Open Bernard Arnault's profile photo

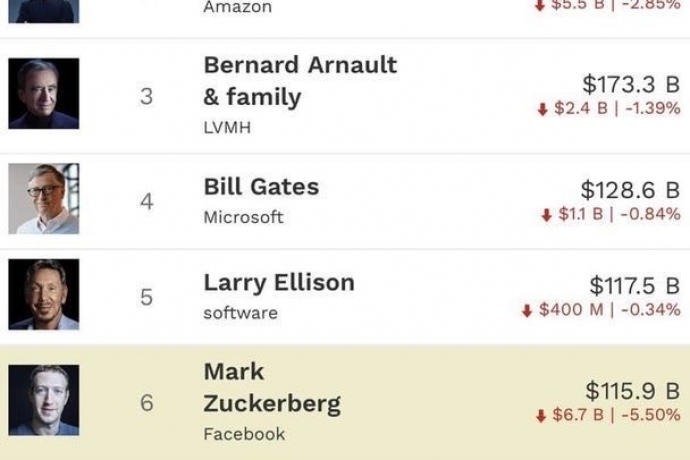pyautogui.click(x=44, y=94)
